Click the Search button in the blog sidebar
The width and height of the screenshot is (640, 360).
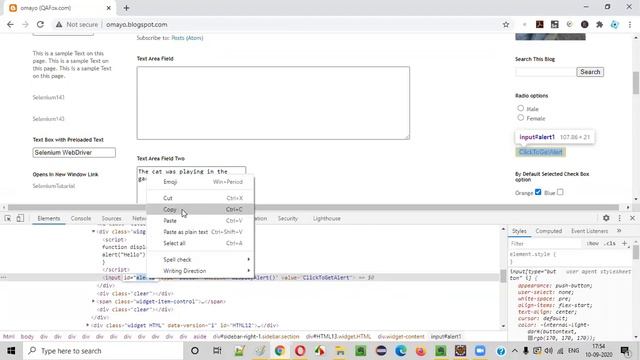tap(590, 72)
